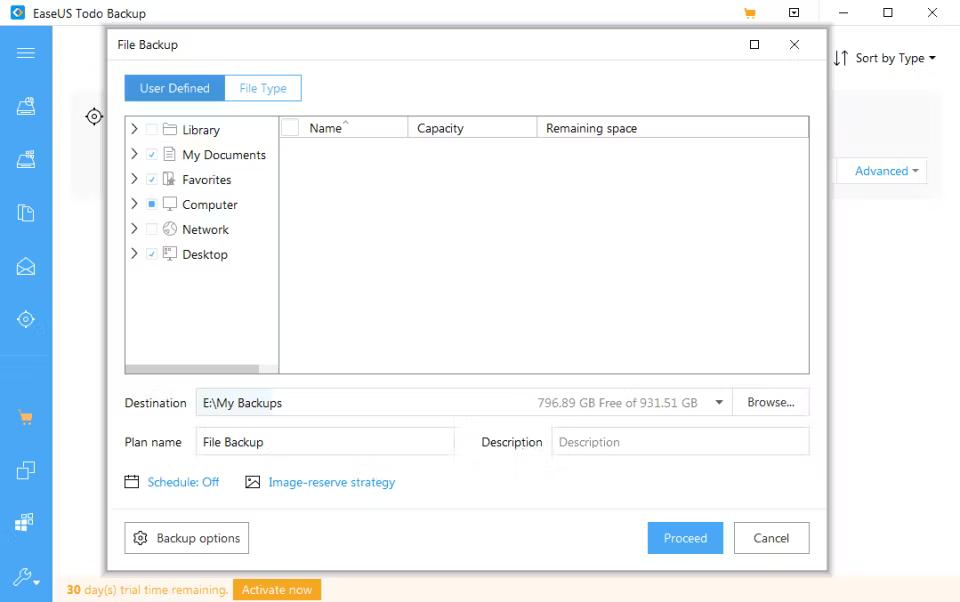Open the Schedule: Off link
Screen dimensions: 960x602
(x=183, y=482)
